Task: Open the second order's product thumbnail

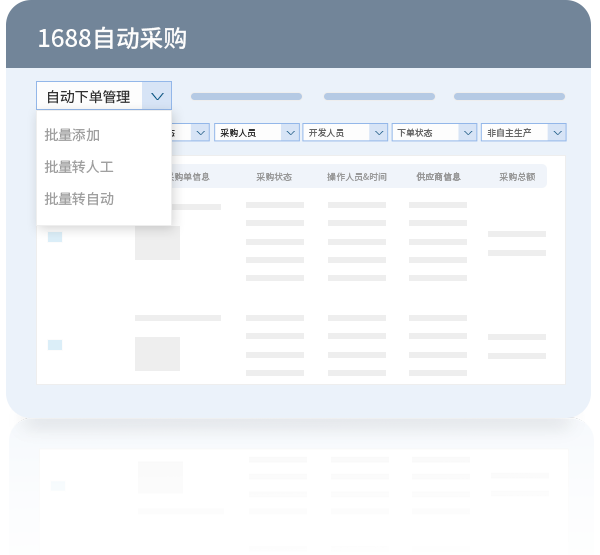Action: (x=157, y=354)
